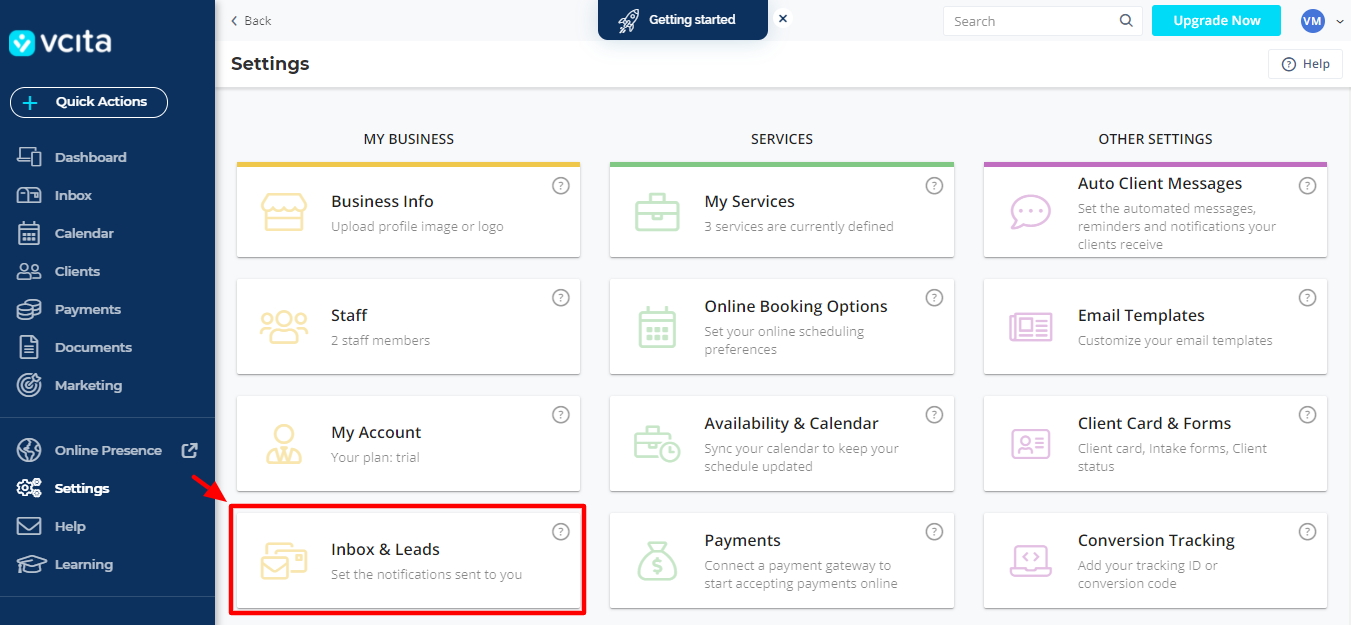1351x625 pixels.
Task: Open Availability & Calendar card
Action: pos(782,443)
